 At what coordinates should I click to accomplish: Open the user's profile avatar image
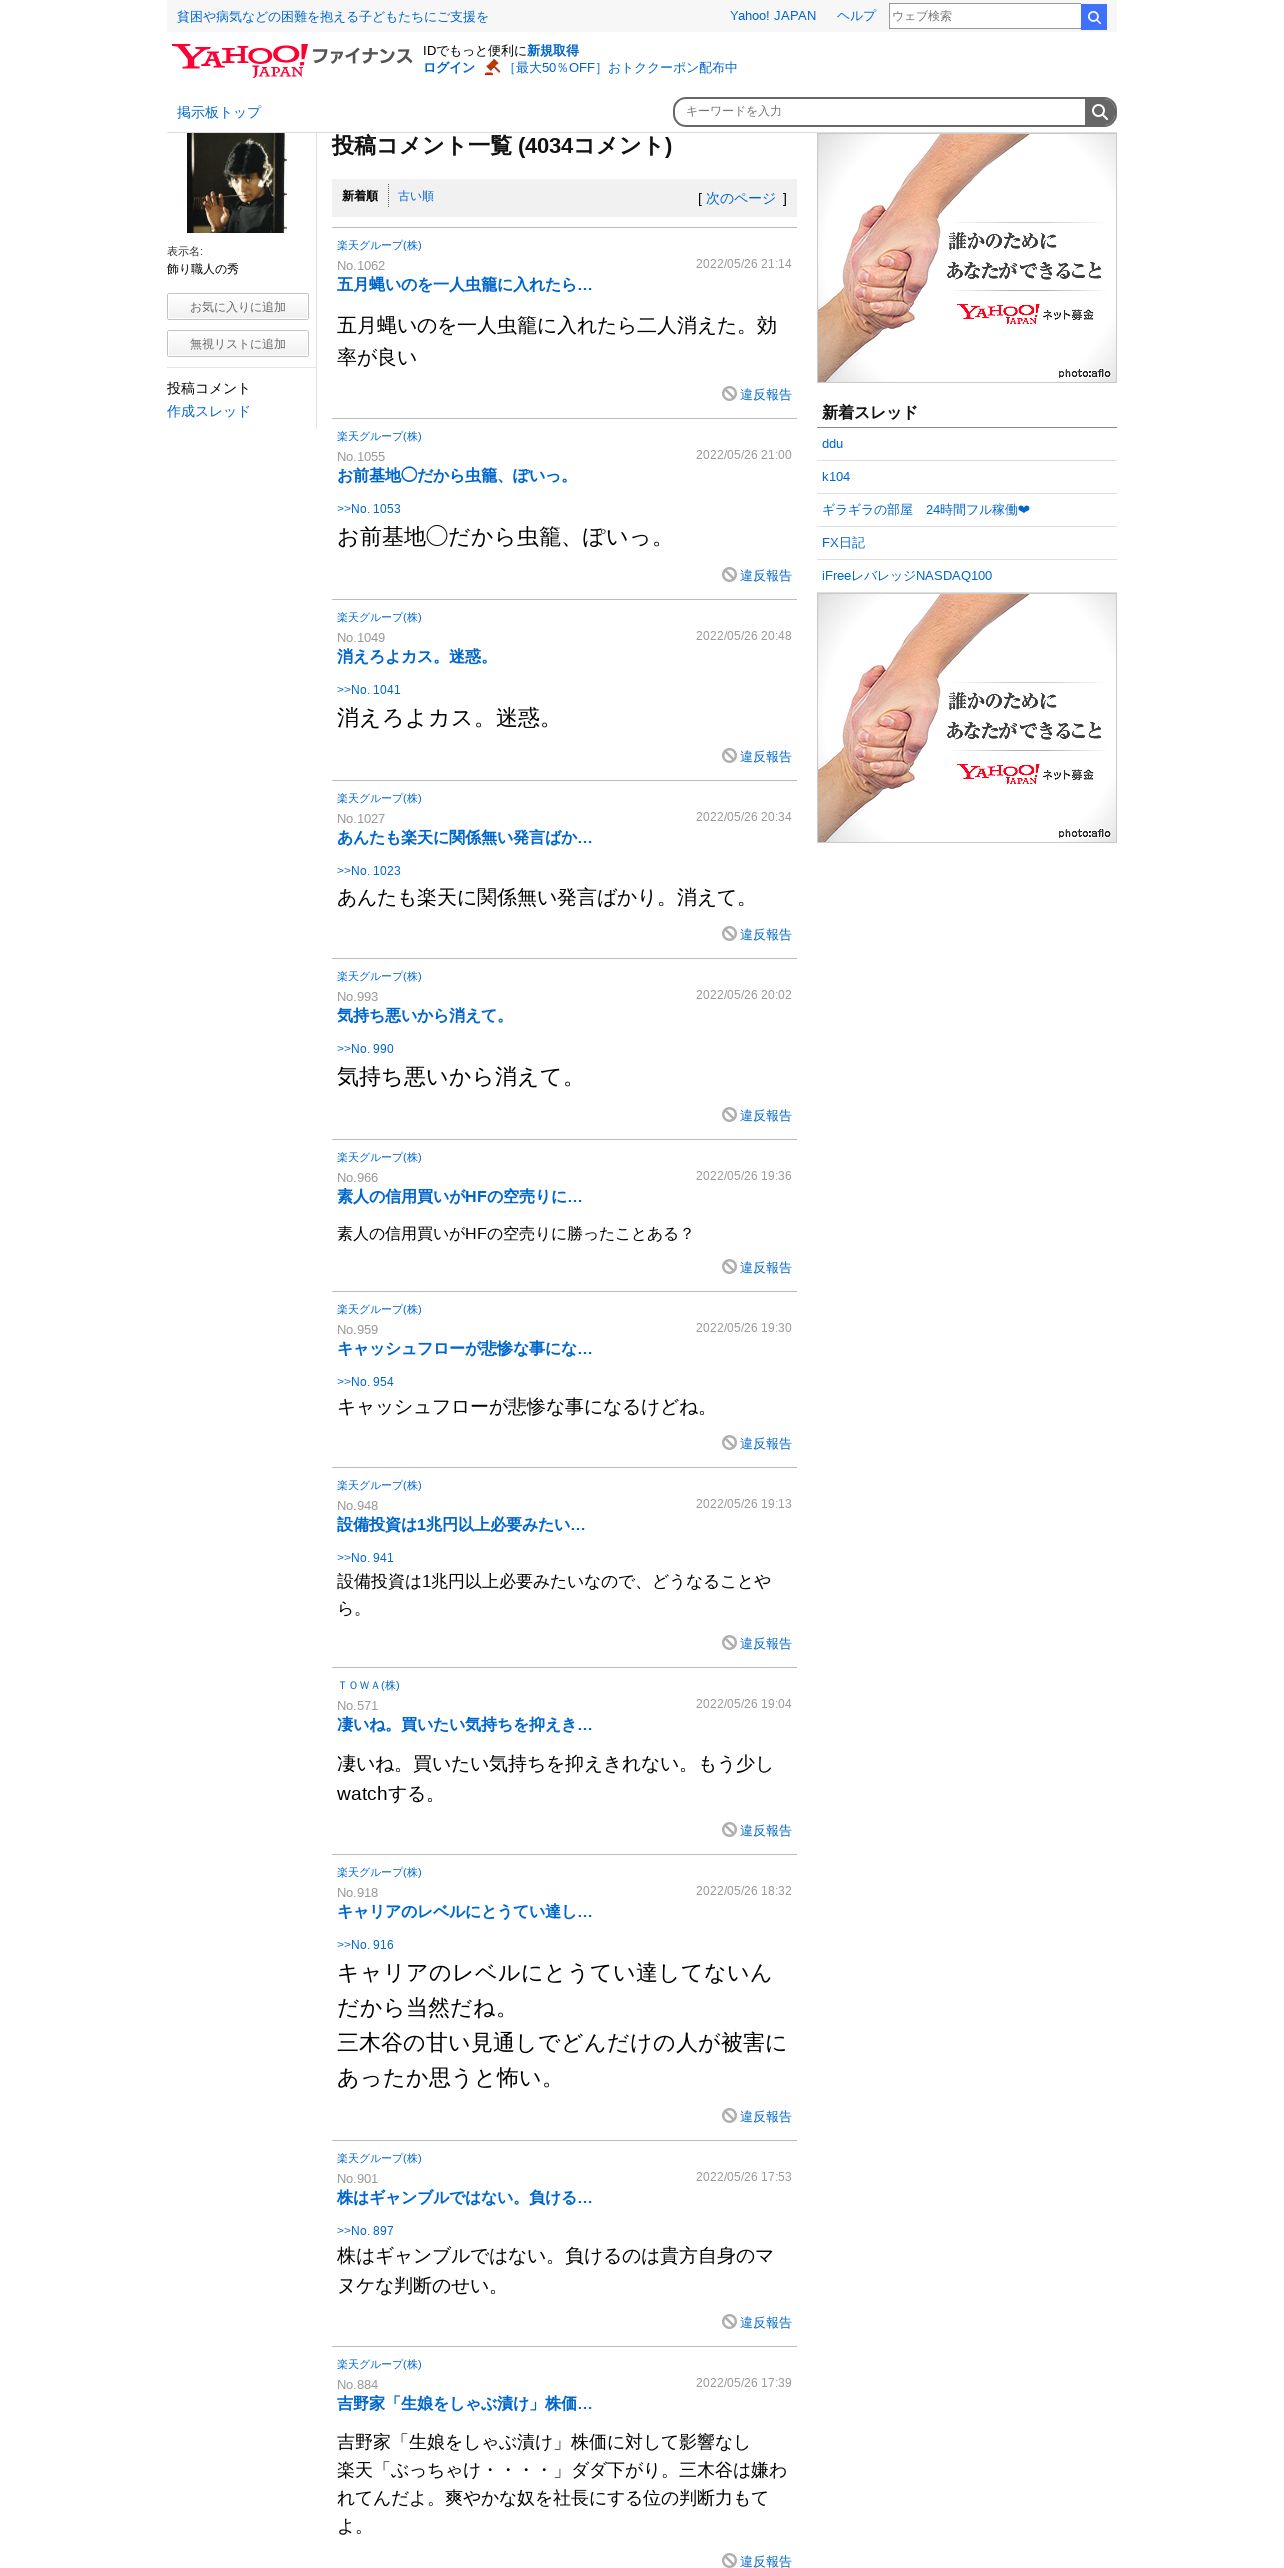point(236,183)
